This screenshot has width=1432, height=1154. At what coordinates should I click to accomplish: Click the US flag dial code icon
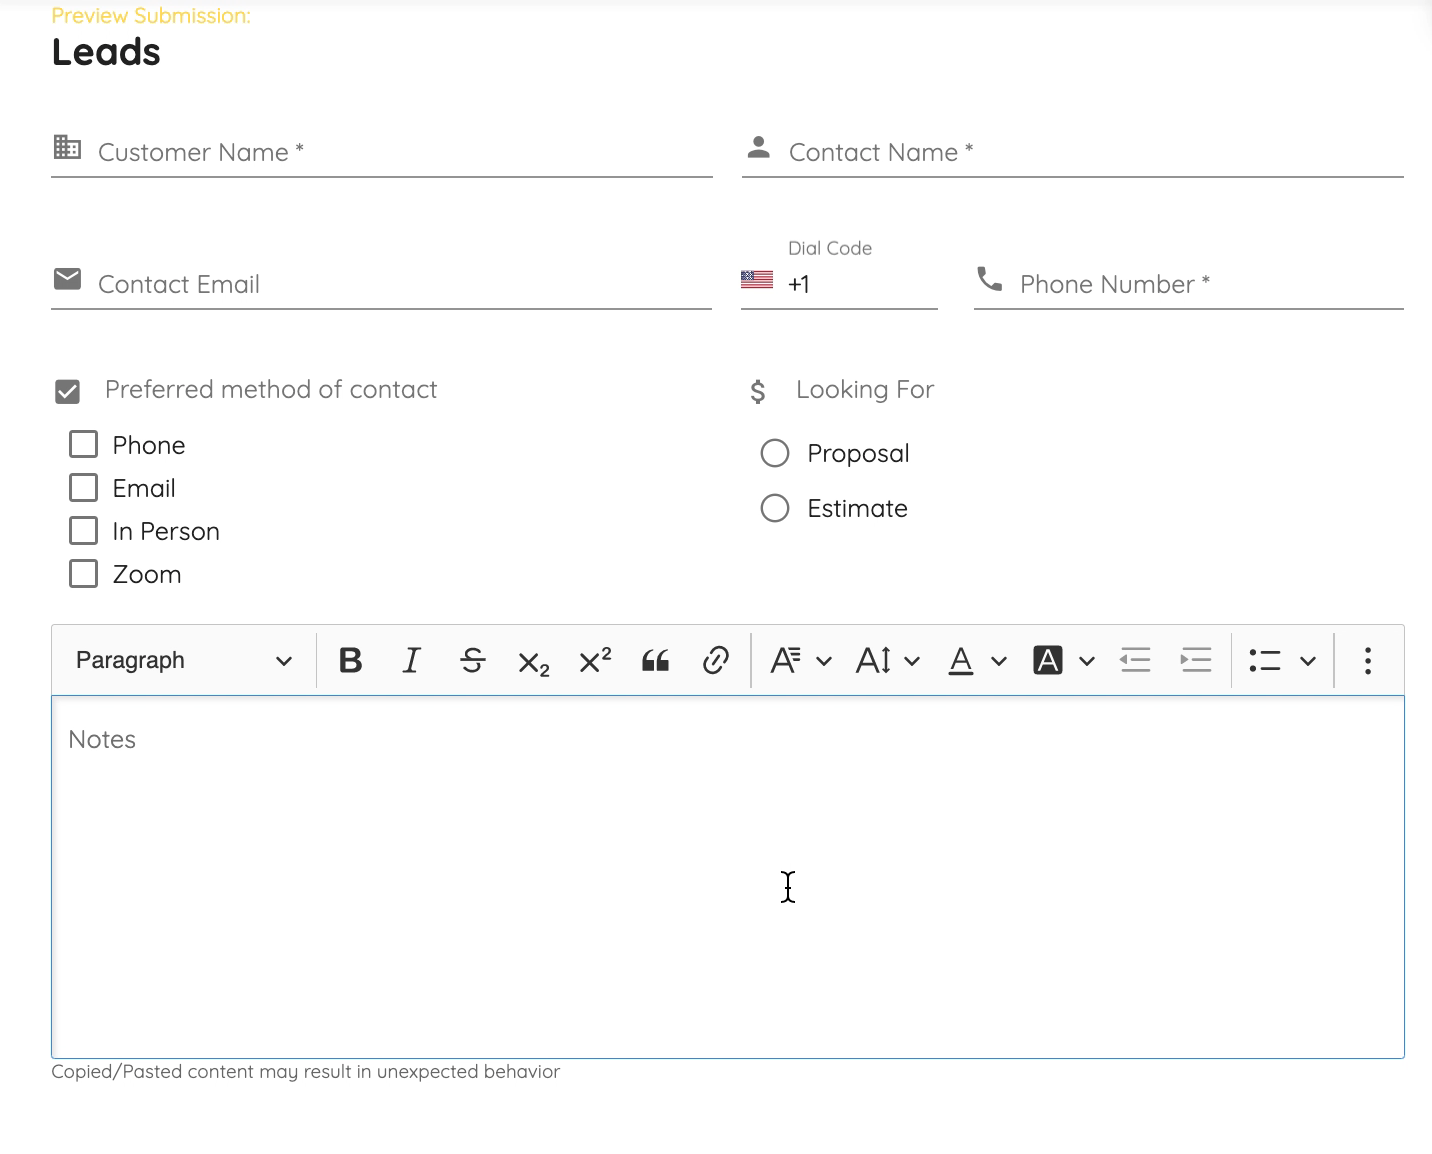[757, 280]
